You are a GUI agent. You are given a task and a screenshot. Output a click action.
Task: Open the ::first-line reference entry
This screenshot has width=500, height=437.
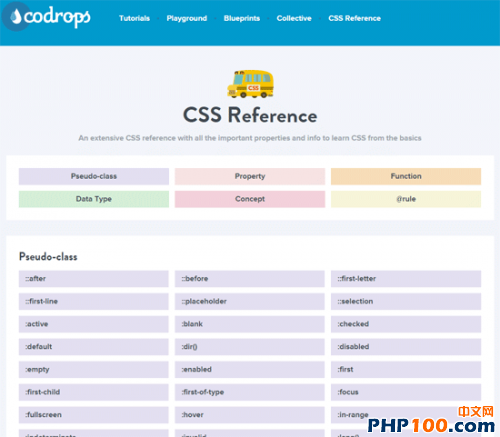[x=94, y=301]
